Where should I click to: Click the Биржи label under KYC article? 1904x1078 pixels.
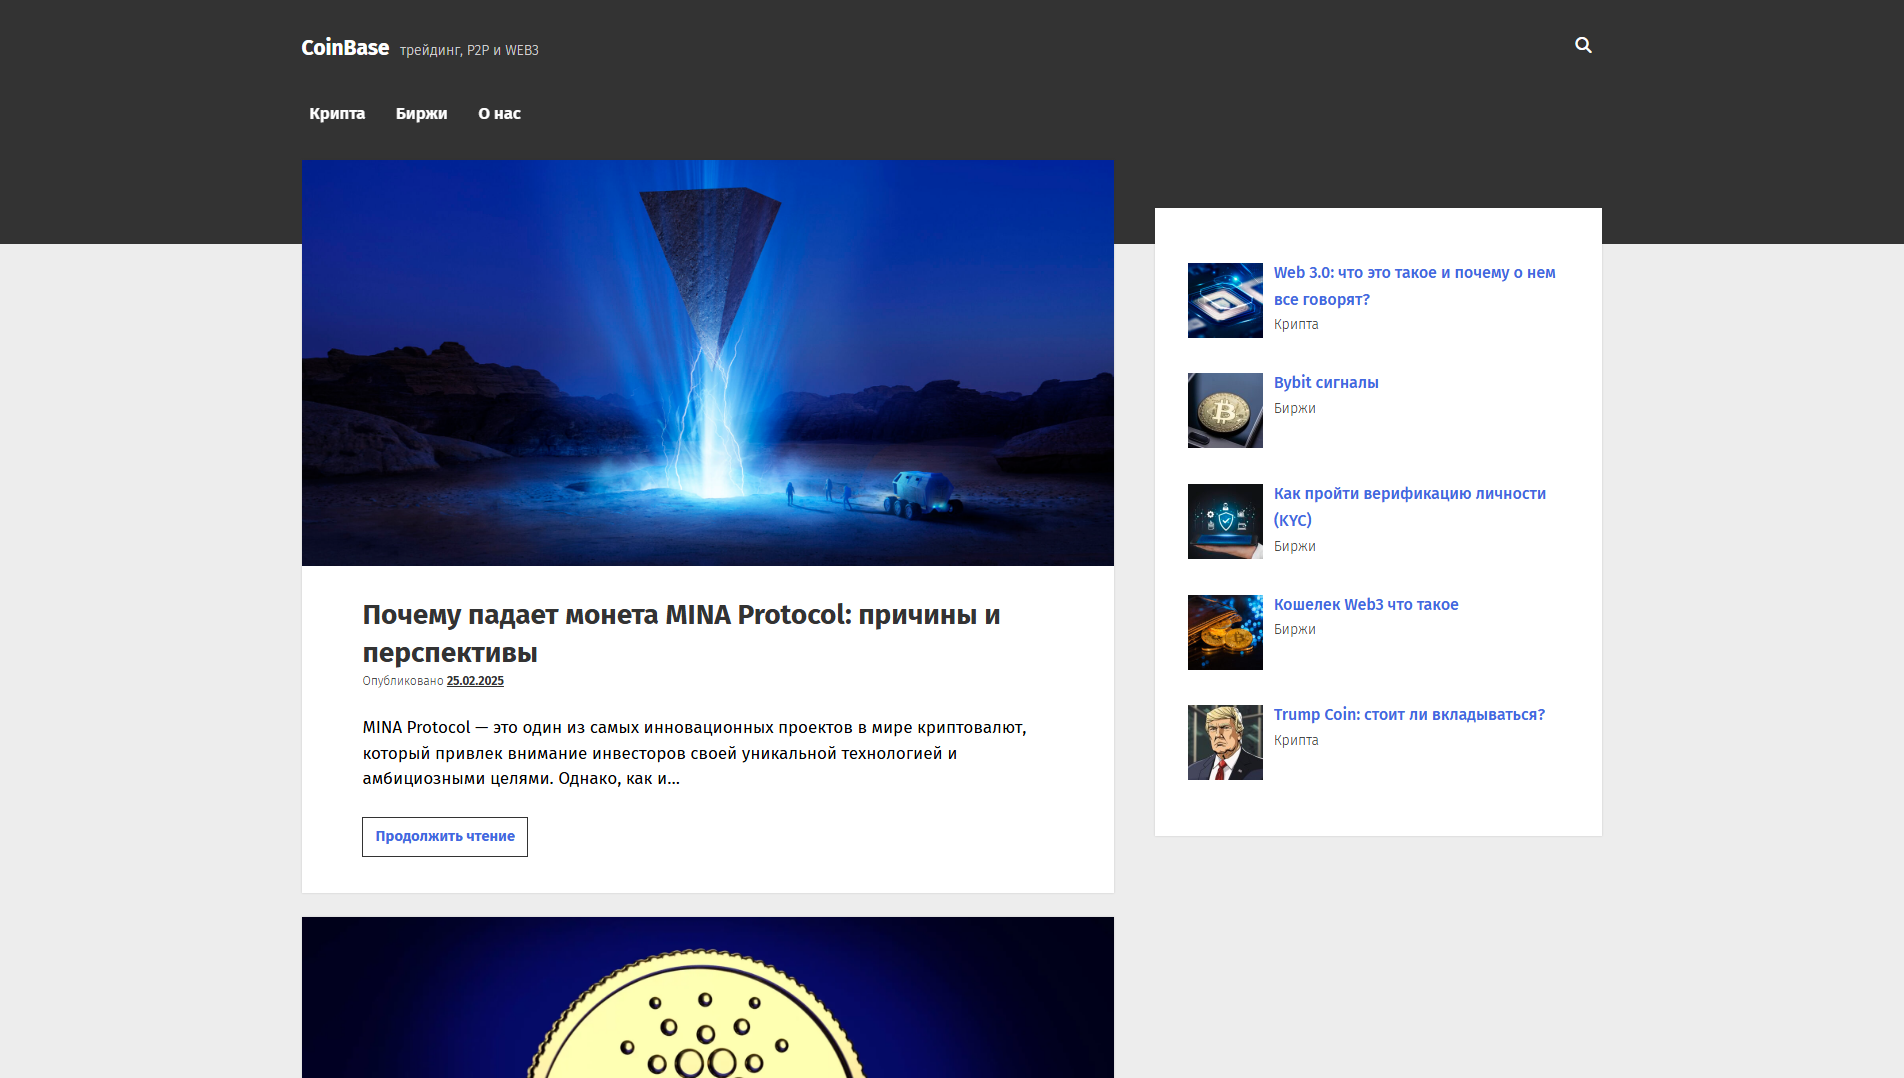(x=1295, y=546)
